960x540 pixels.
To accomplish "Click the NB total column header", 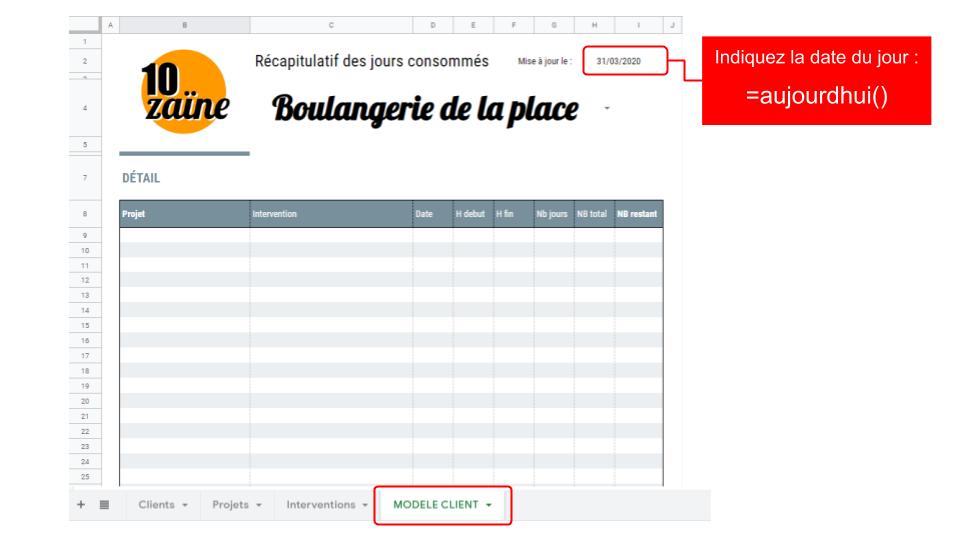I will tap(594, 214).
